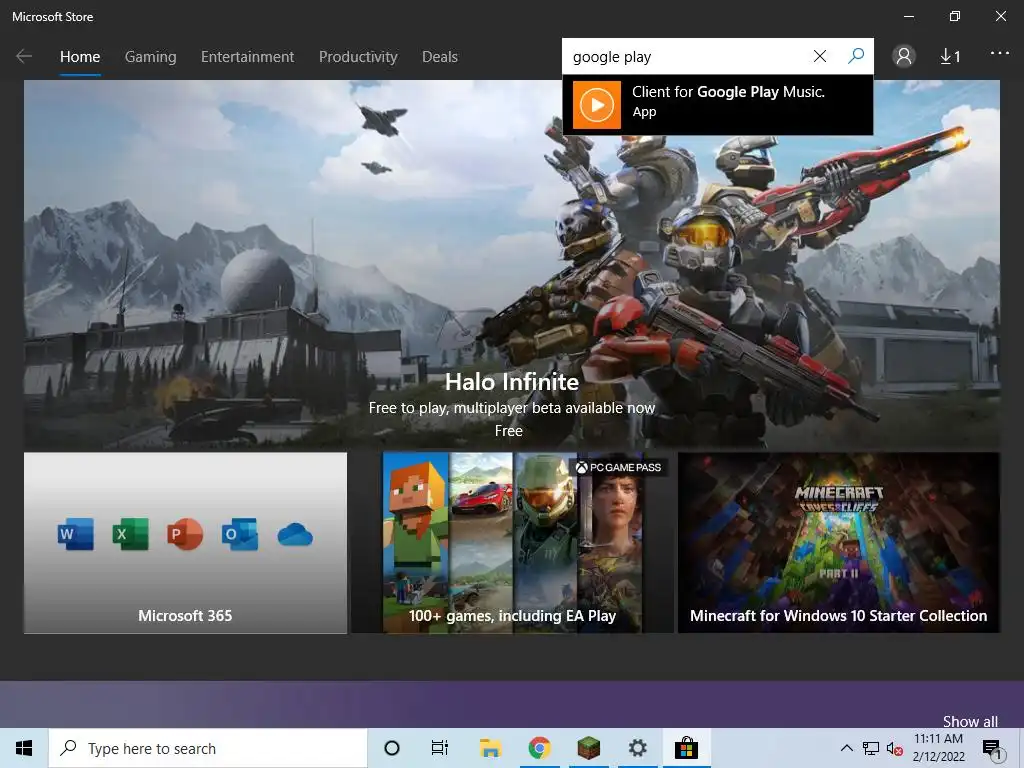Click the Outlook icon in Microsoft 365 tile

[x=240, y=534]
